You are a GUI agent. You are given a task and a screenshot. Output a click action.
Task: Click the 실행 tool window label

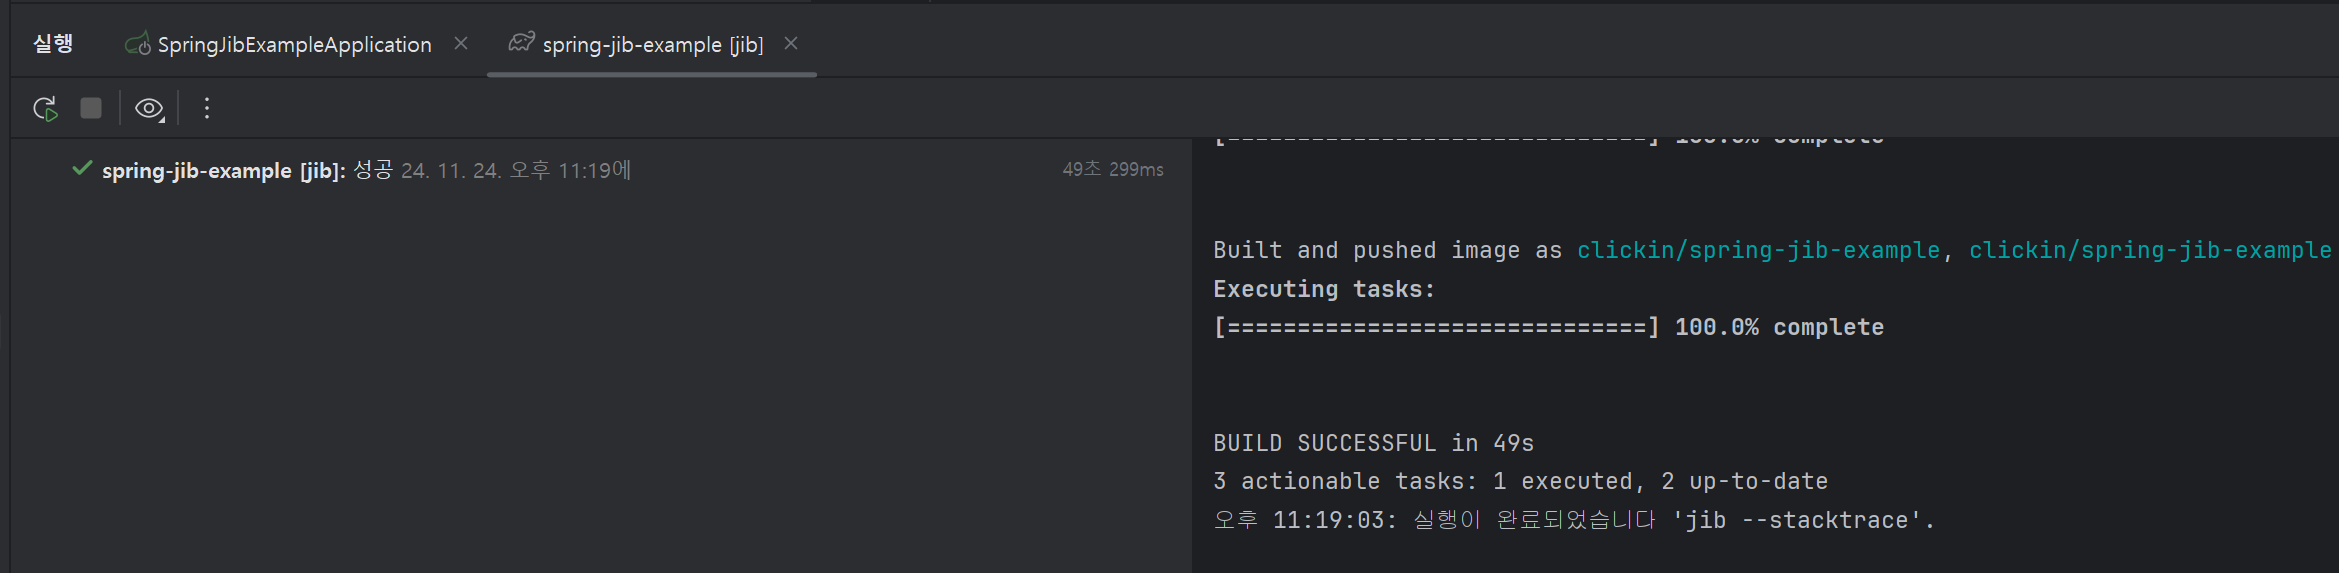coord(53,43)
